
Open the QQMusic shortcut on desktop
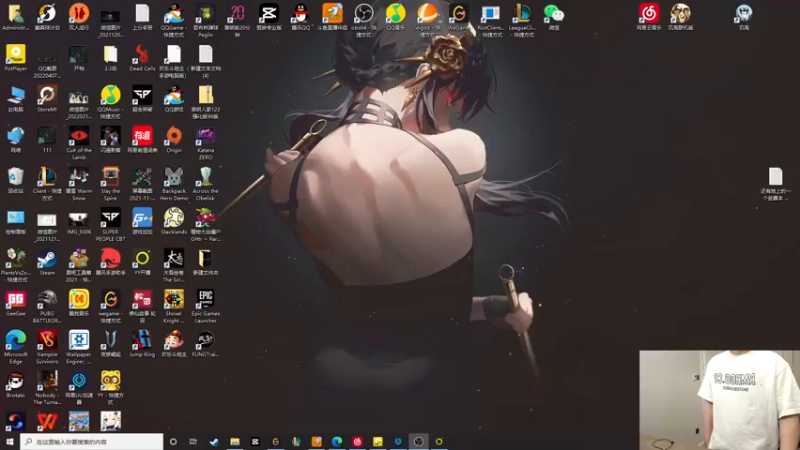110,95
